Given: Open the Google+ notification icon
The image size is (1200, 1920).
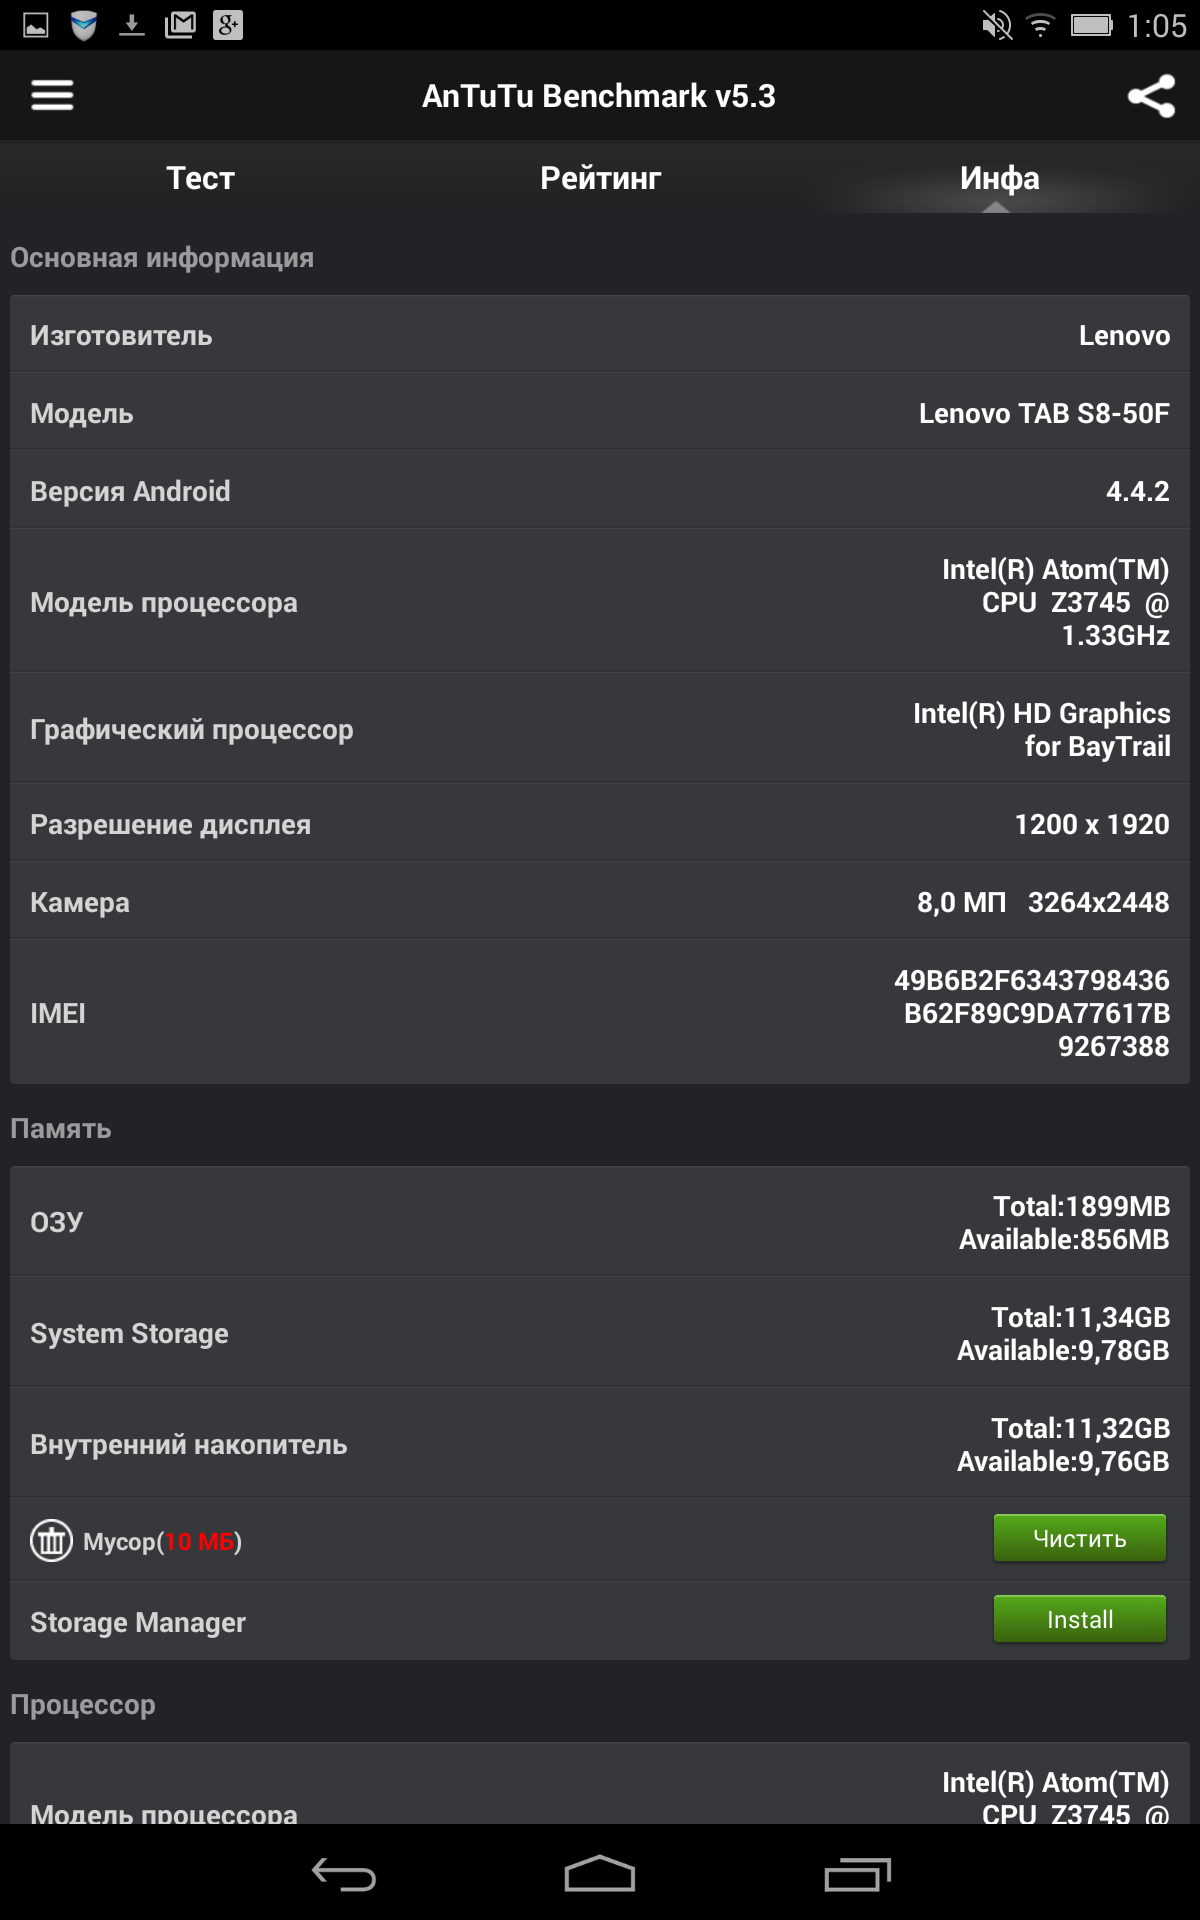Looking at the screenshot, I should click(x=228, y=25).
